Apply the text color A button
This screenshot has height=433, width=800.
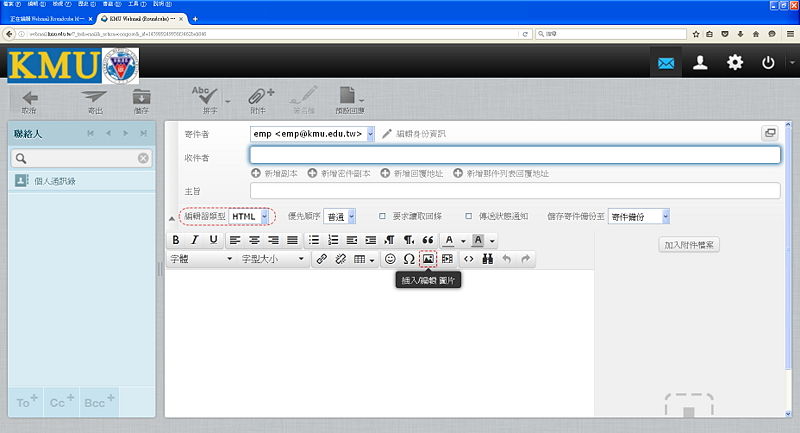point(449,240)
